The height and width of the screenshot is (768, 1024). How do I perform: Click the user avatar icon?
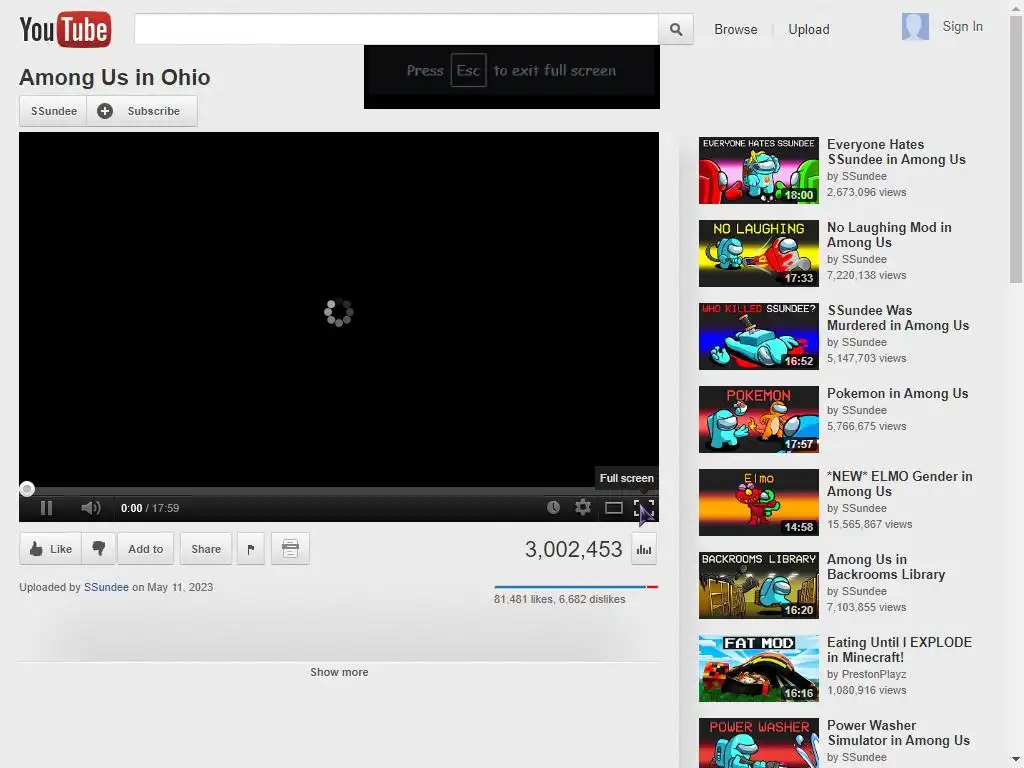[x=915, y=27]
